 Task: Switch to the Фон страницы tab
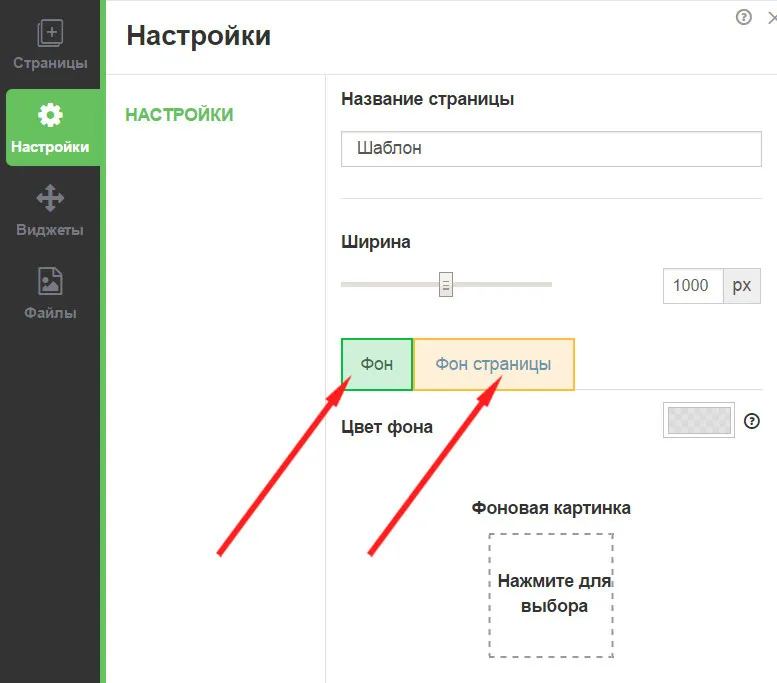(494, 364)
